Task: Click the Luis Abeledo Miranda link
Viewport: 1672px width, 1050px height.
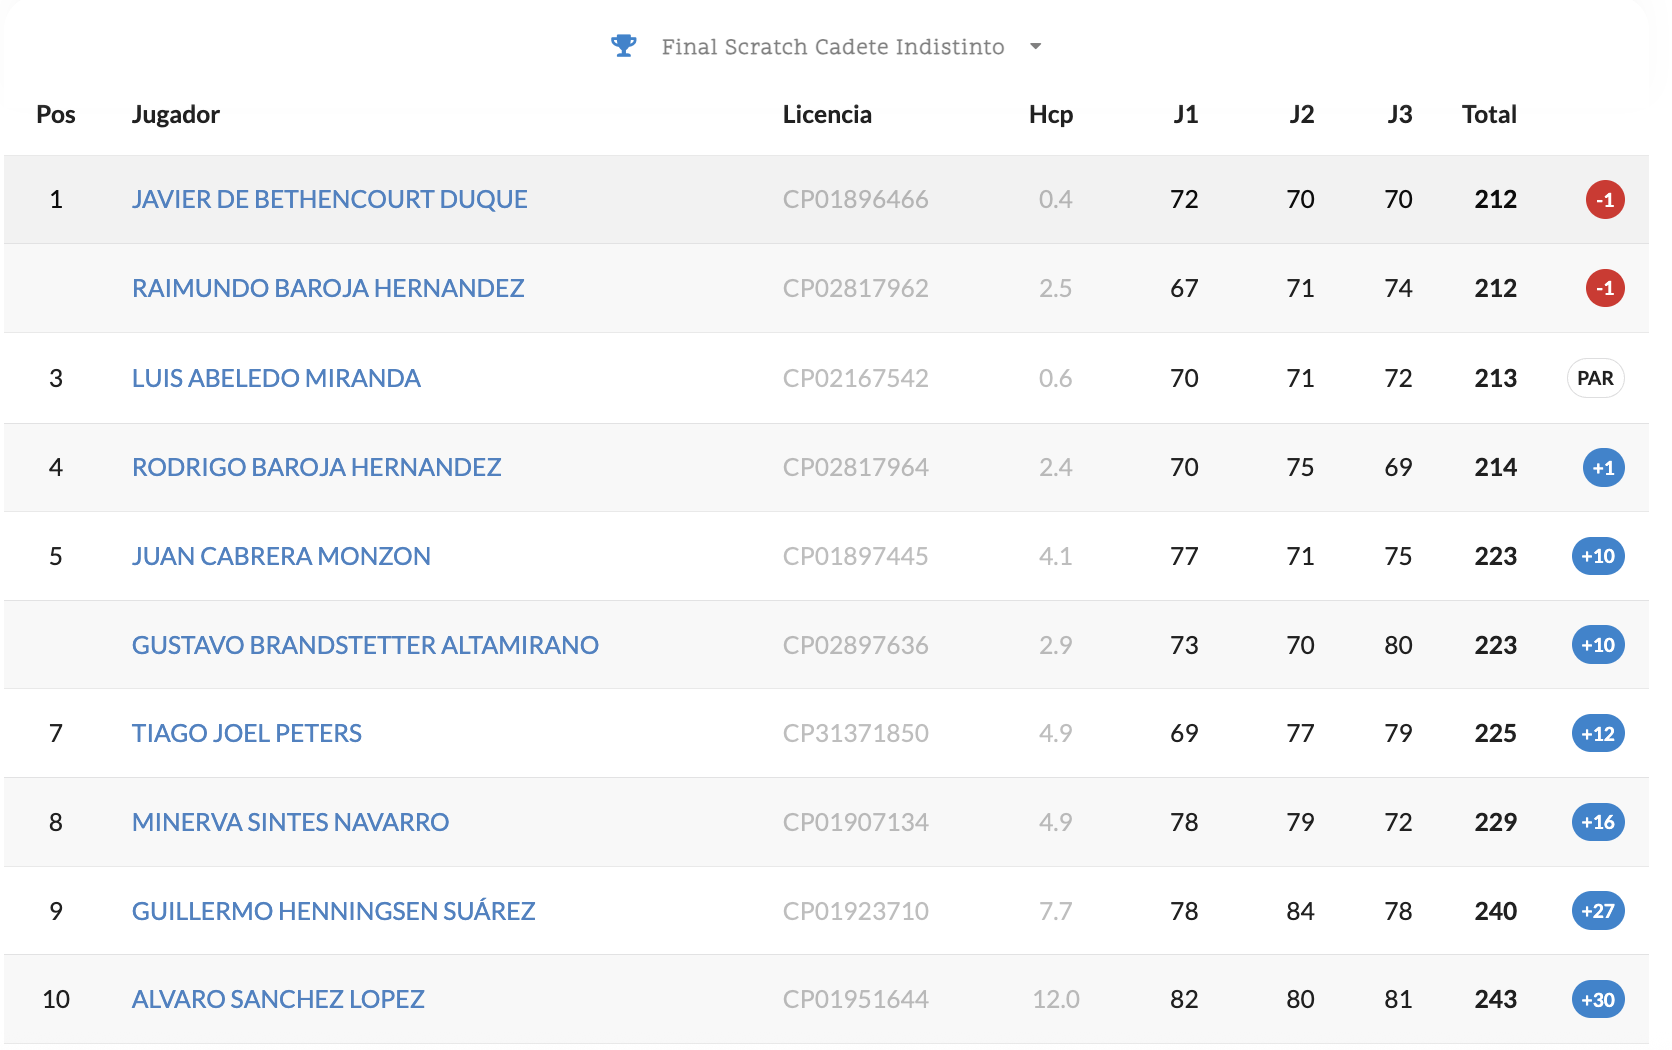Action: click(x=276, y=378)
